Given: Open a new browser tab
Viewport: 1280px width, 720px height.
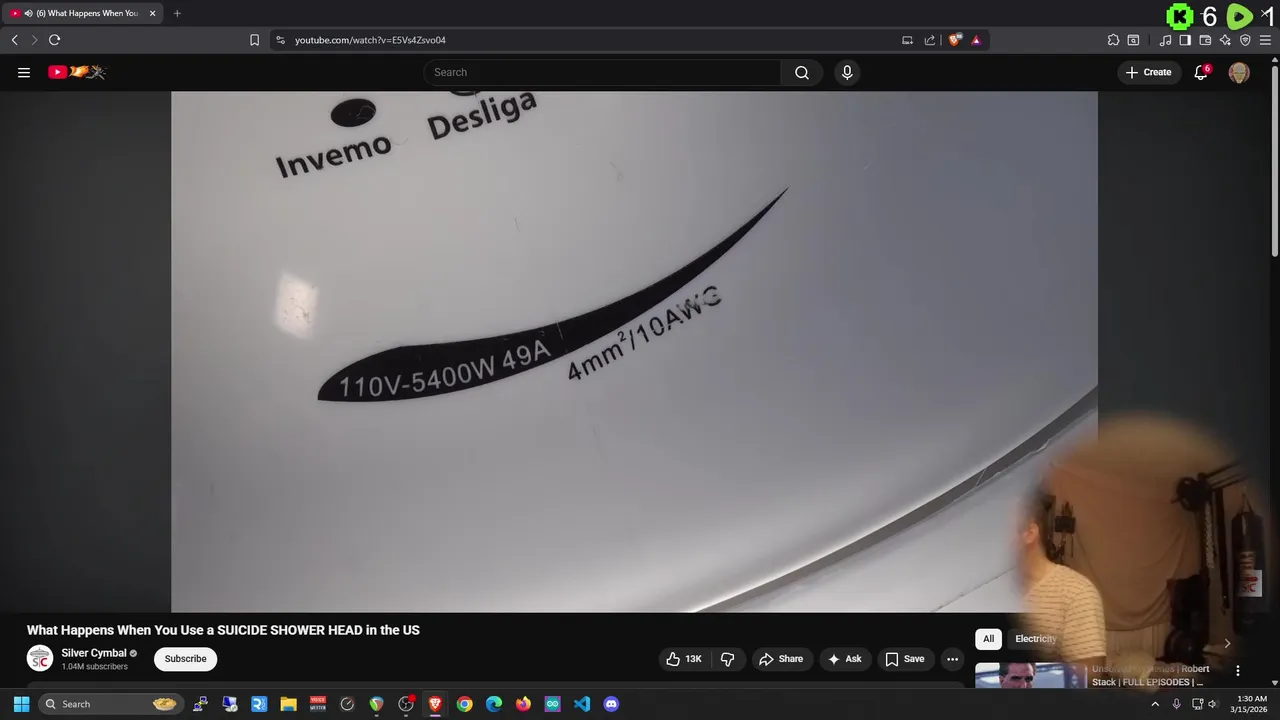Looking at the screenshot, I should tap(177, 13).
